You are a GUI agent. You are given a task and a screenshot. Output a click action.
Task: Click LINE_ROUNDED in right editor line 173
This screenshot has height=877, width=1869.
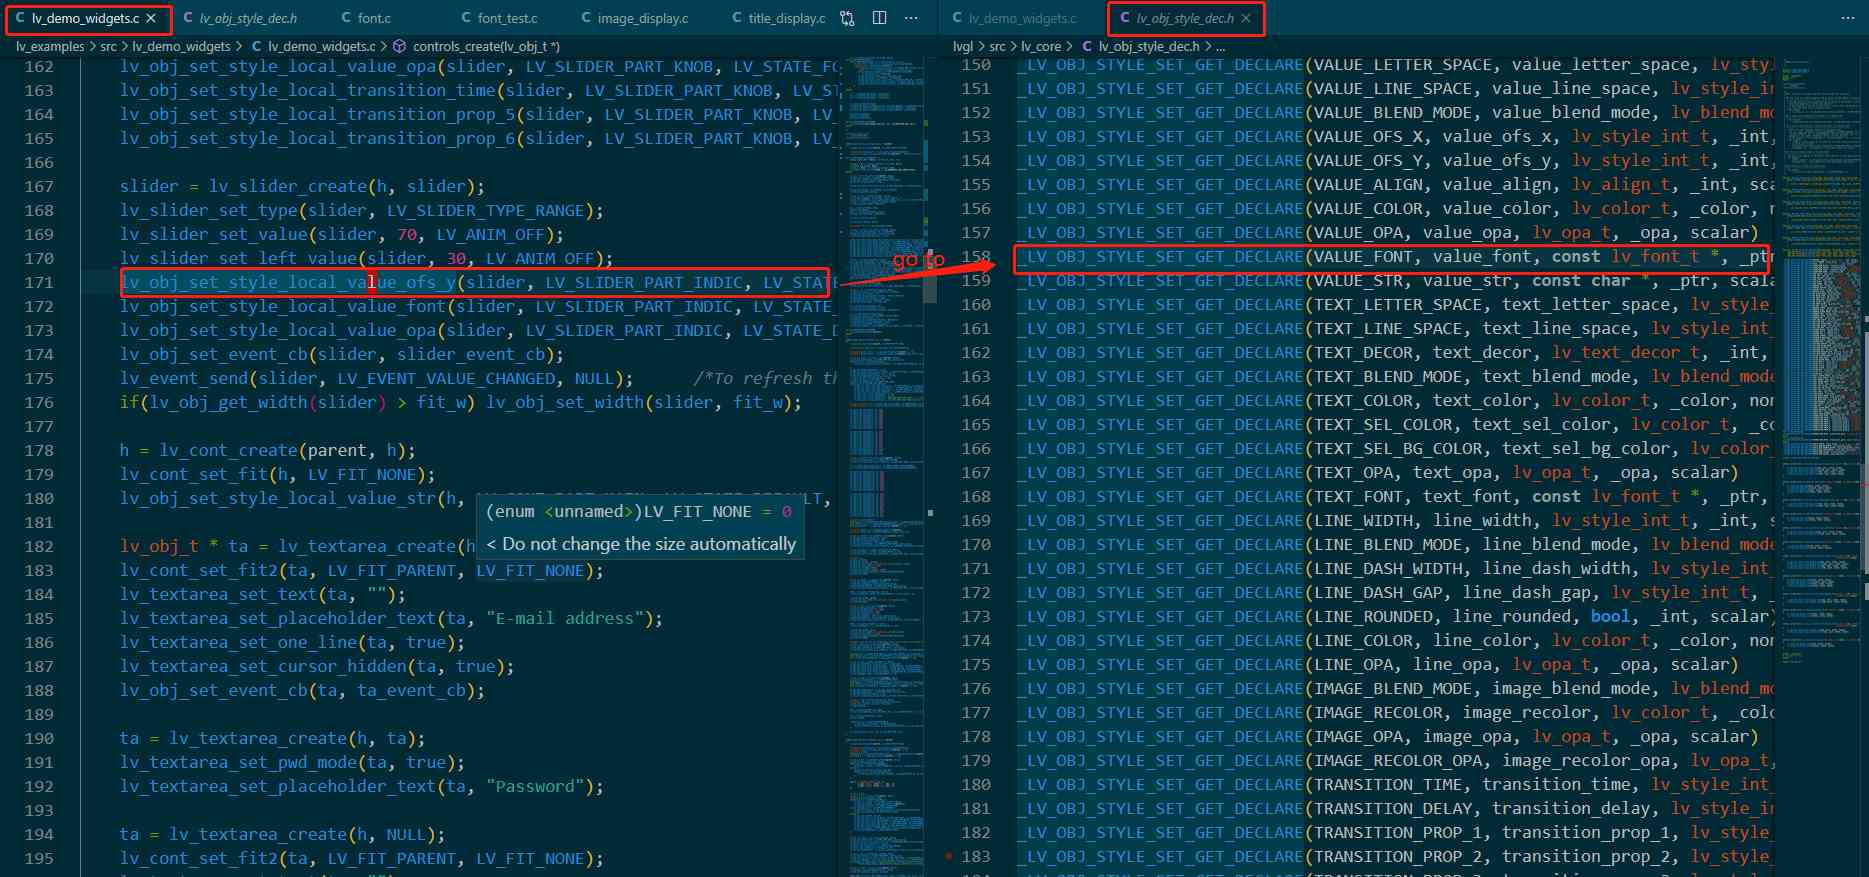pyautogui.click(x=1373, y=617)
